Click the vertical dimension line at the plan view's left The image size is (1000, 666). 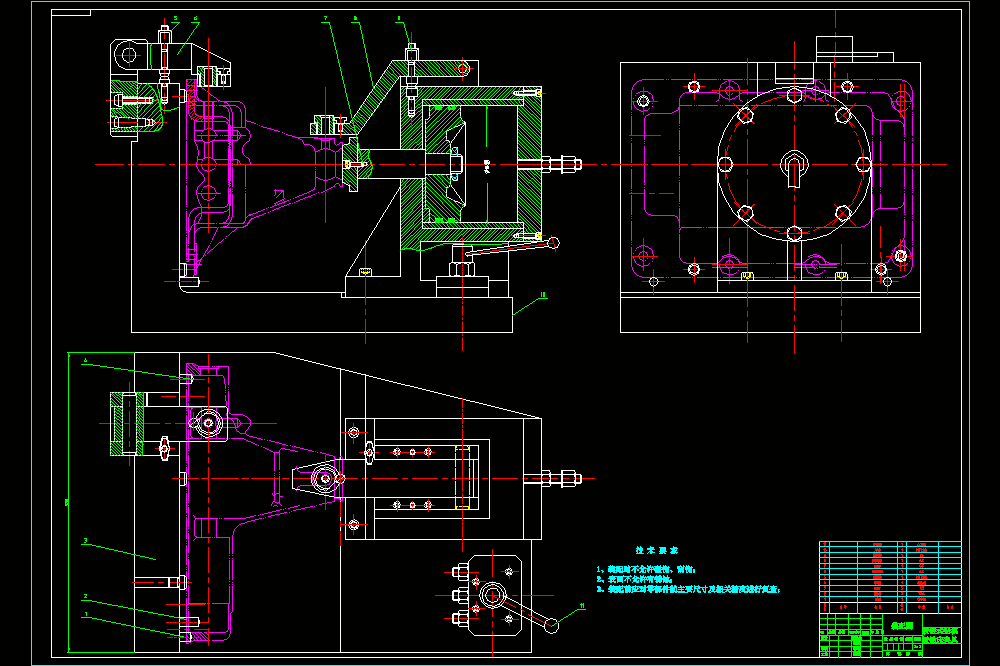coord(68,502)
